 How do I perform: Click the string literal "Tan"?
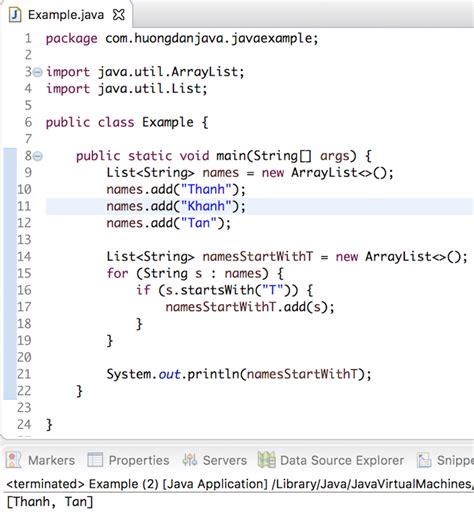click(199, 223)
